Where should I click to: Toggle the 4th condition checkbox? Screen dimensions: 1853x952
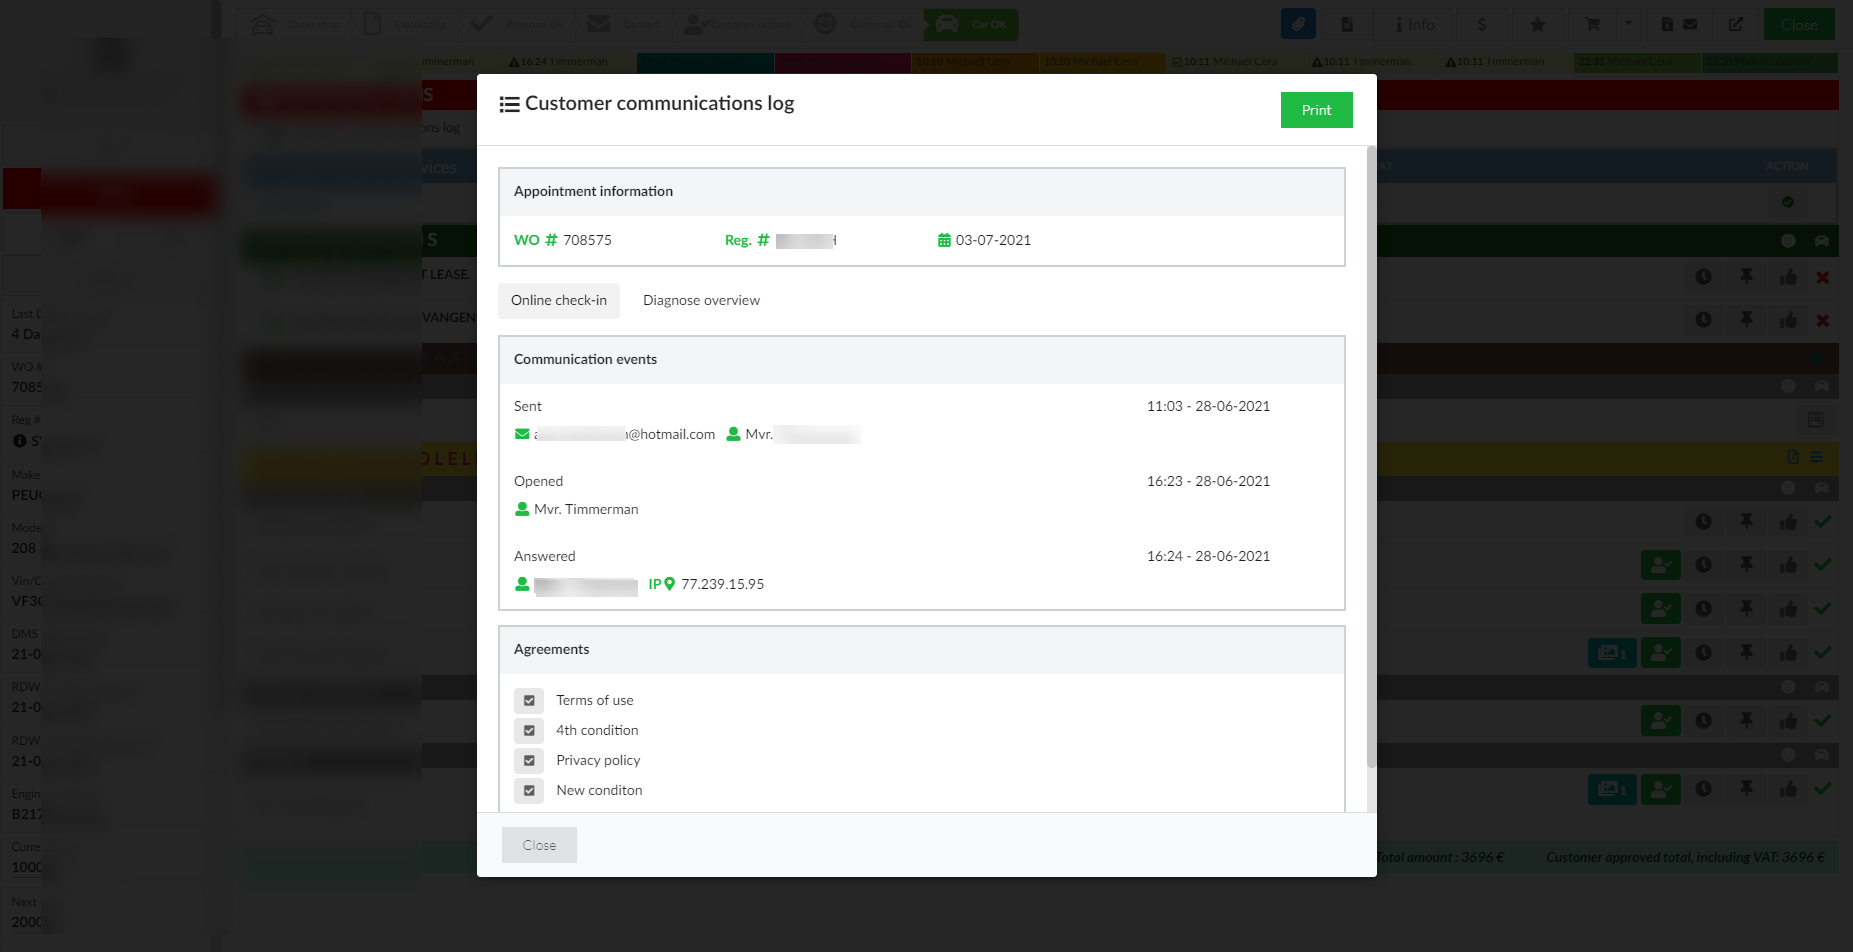click(x=529, y=730)
